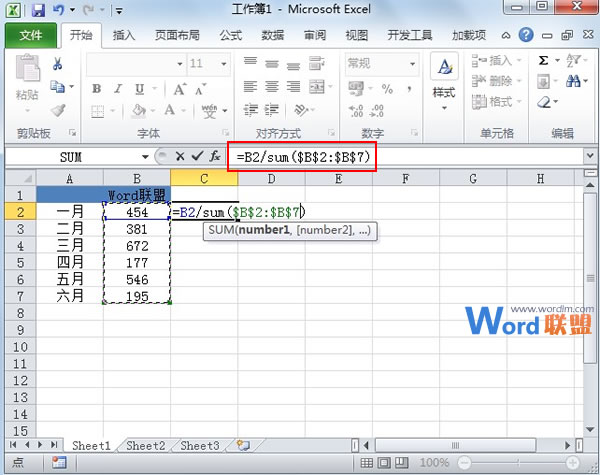Confirm formula with the Enter checkmark
The image size is (600, 475).
click(x=197, y=157)
